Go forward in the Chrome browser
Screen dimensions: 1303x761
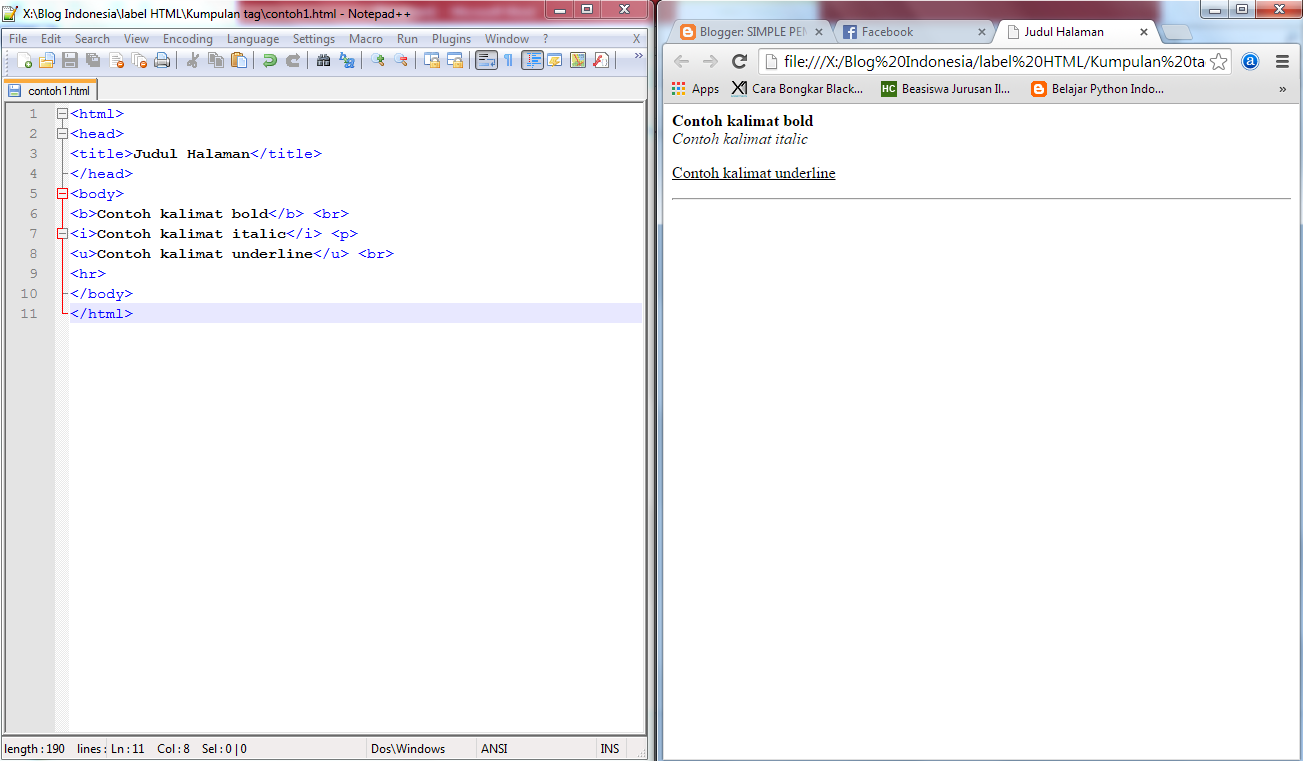click(710, 62)
